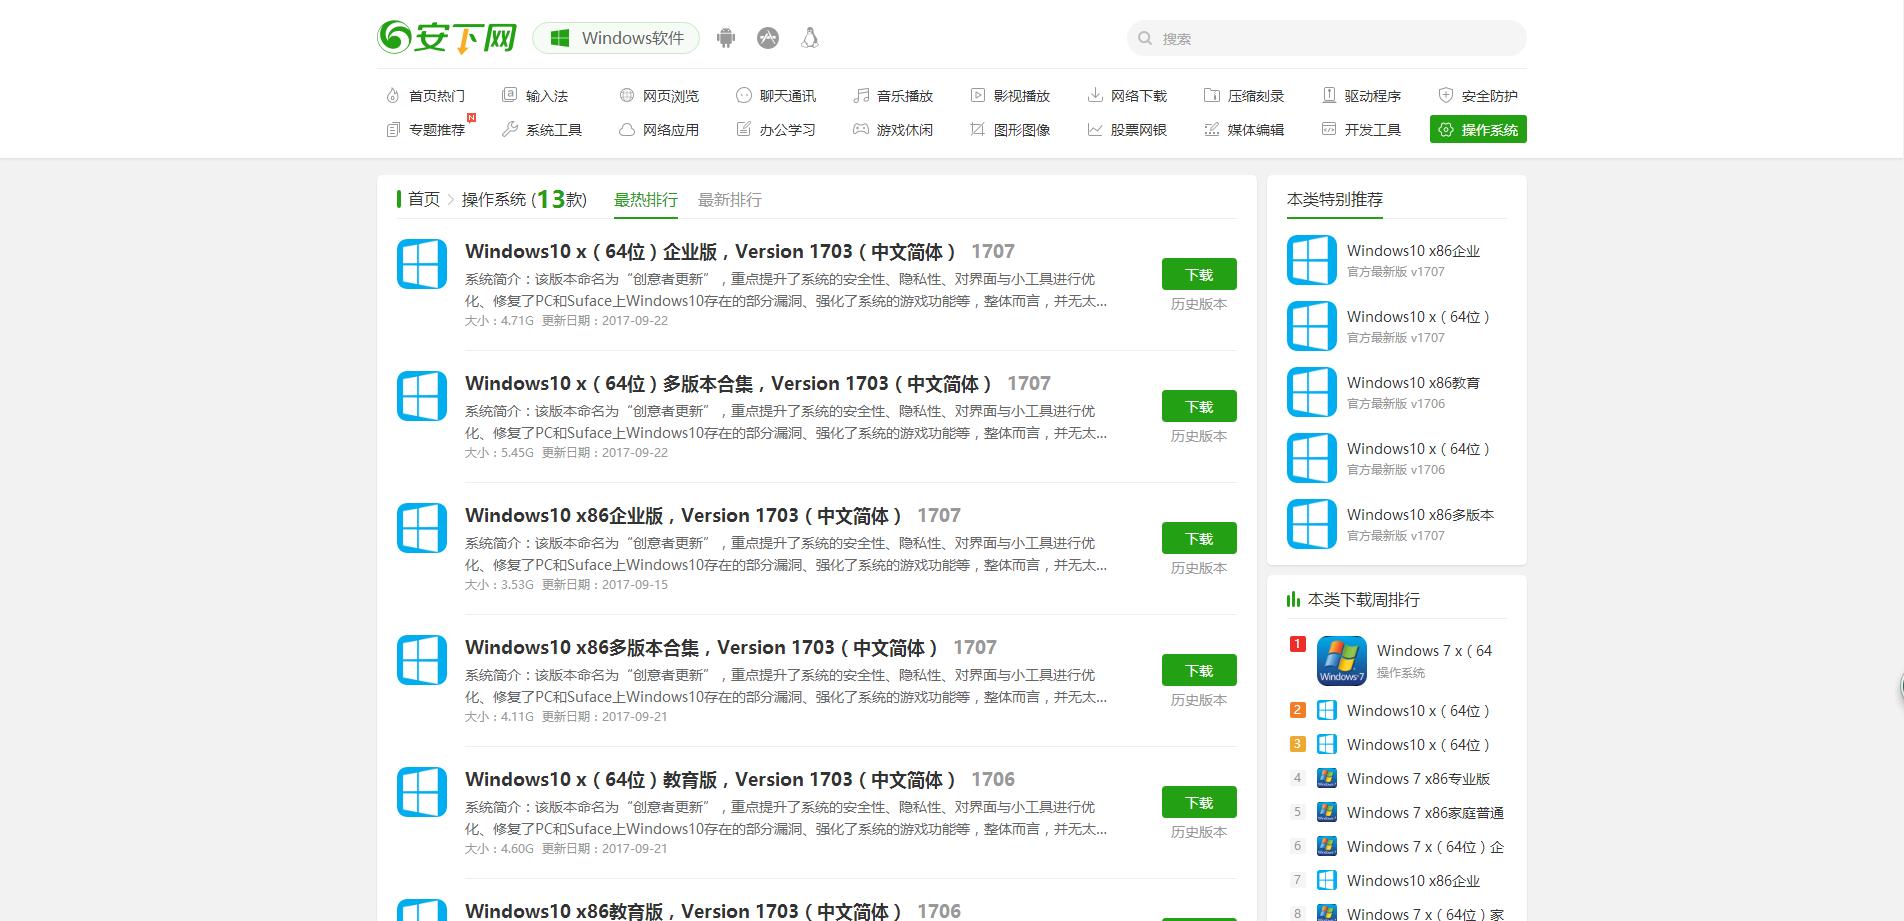View 历史版本 for Windows10 x64 企业版
This screenshot has width=1904, height=921.
coord(1199,304)
